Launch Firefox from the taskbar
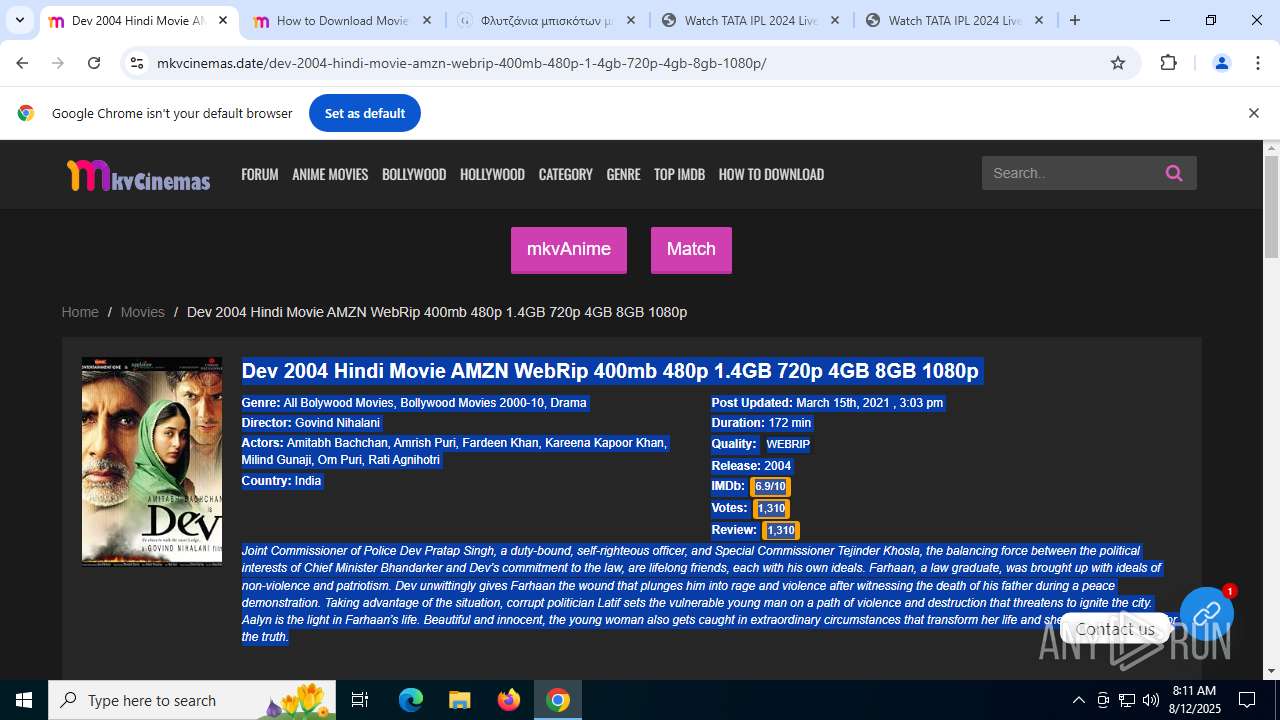This screenshot has height=720, width=1280. (x=509, y=700)
